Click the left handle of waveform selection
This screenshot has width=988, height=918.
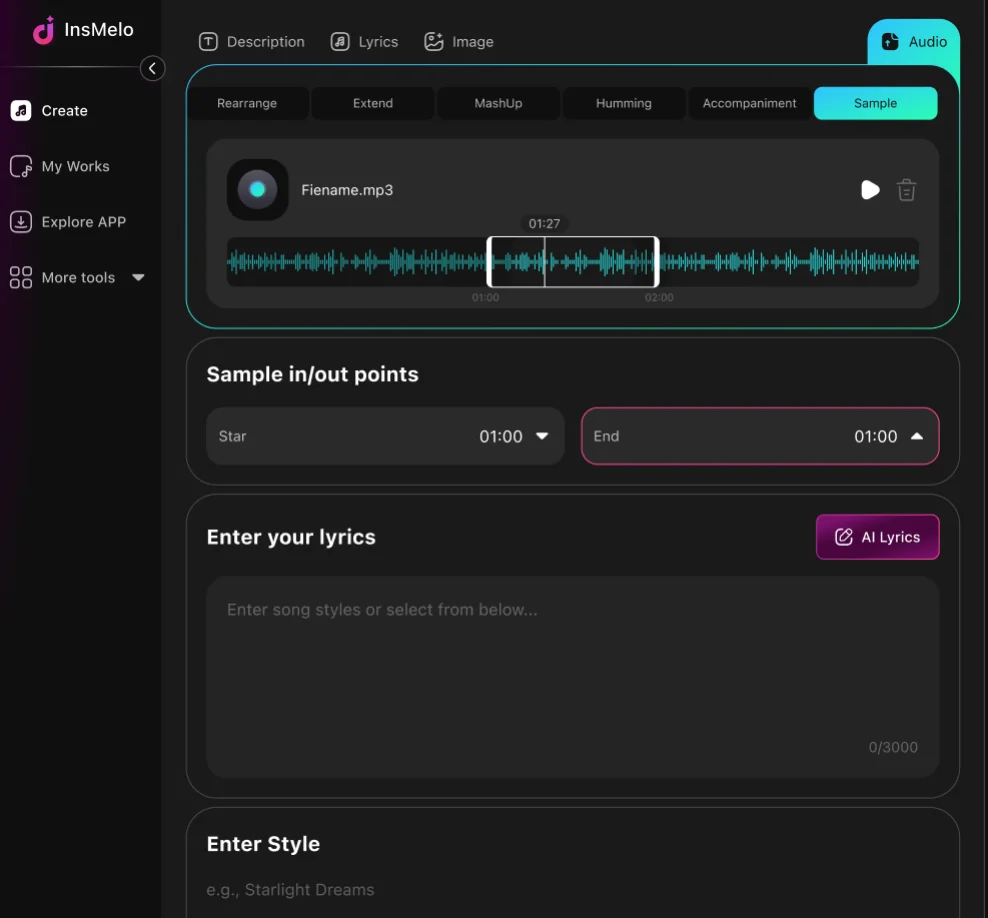point(490,262)
